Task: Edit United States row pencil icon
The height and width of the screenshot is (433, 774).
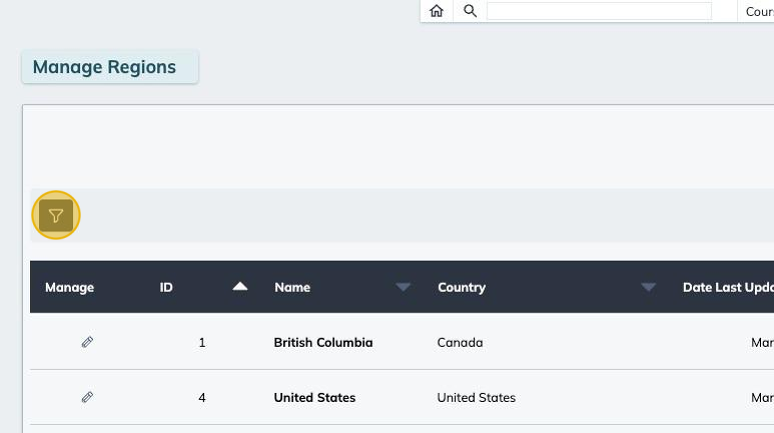Action: [x=87, y=397]
